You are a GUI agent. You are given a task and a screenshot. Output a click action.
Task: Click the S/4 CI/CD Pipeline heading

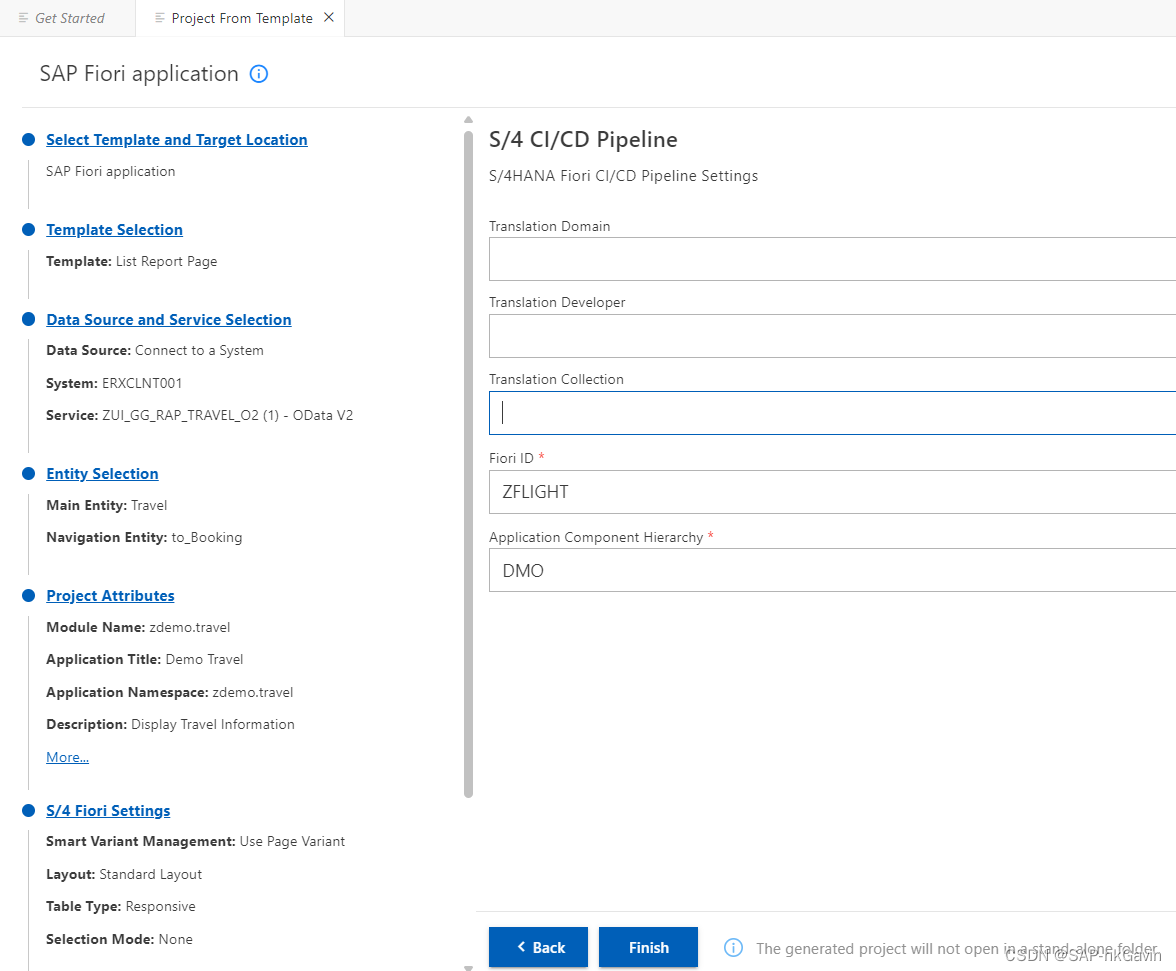[x=583, y=139]
